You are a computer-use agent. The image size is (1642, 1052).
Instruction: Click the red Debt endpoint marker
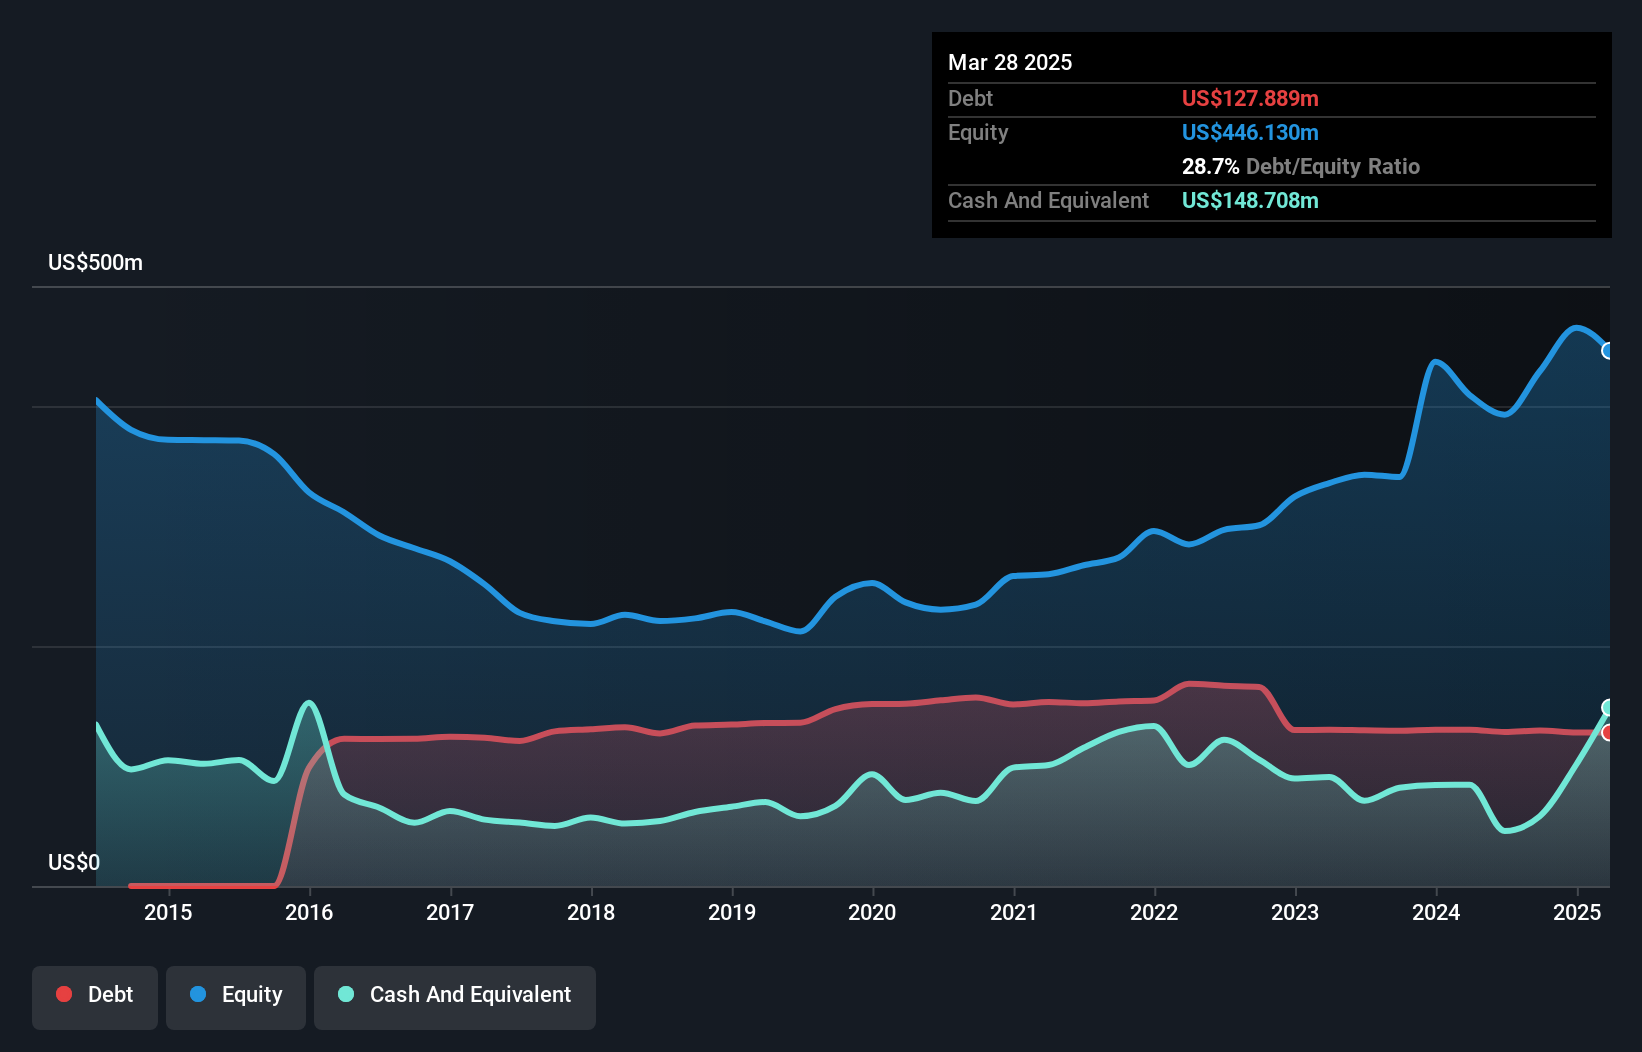tap(1608, 732)
